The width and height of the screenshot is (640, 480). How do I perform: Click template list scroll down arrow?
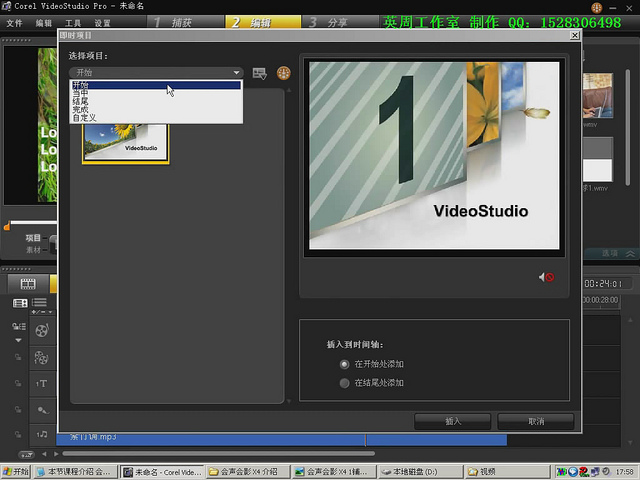click(289, 401)
